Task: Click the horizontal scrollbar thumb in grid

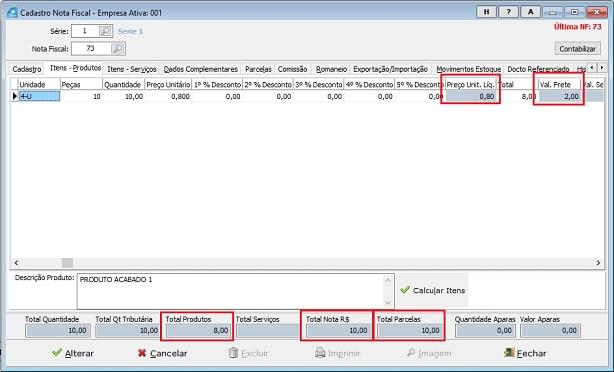Action: point(67,262)
